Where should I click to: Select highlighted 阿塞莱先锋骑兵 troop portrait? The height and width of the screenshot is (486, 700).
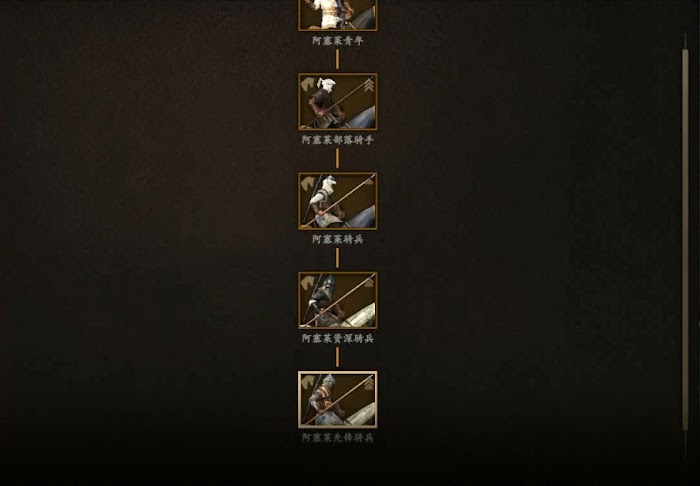tap(338, 400)
